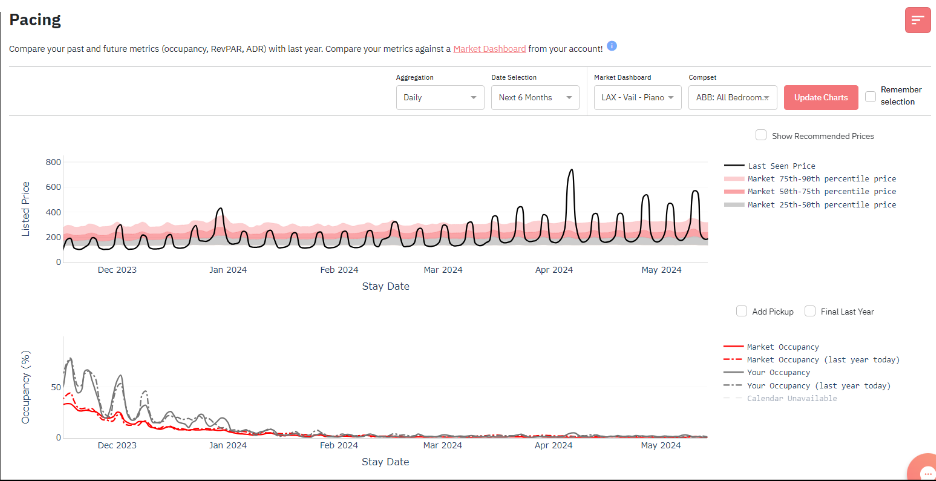Click the Last Seen Price legend line

pyautogui.click(x=734, y=166)
